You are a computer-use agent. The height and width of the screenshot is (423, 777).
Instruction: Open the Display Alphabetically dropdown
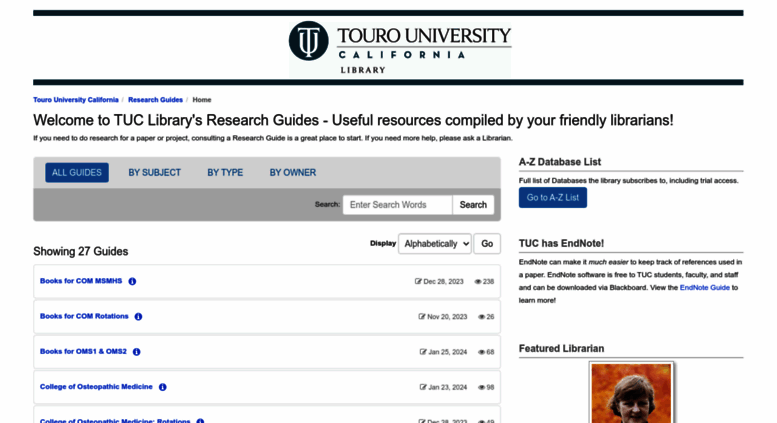[x=435, y=244]
